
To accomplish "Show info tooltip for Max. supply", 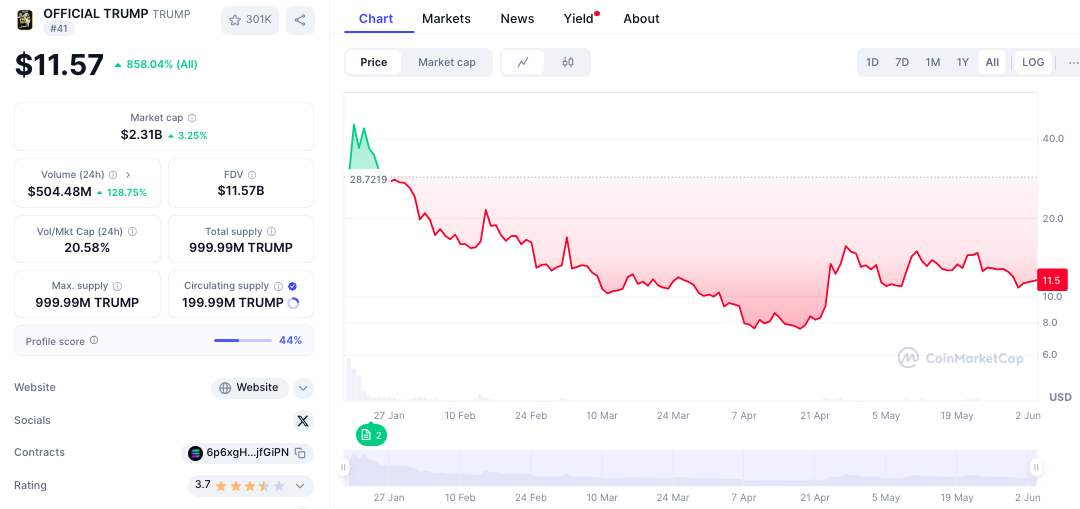I will point(117,286).
